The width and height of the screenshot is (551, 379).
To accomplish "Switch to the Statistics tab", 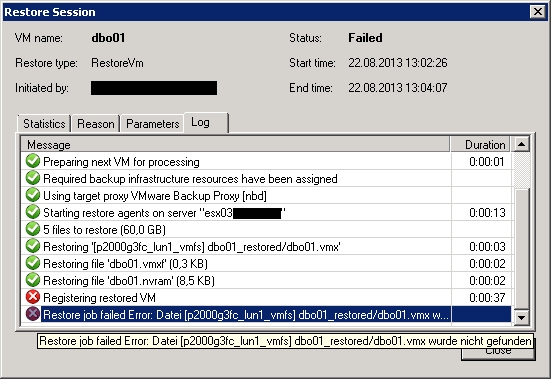I will [44, 124].
